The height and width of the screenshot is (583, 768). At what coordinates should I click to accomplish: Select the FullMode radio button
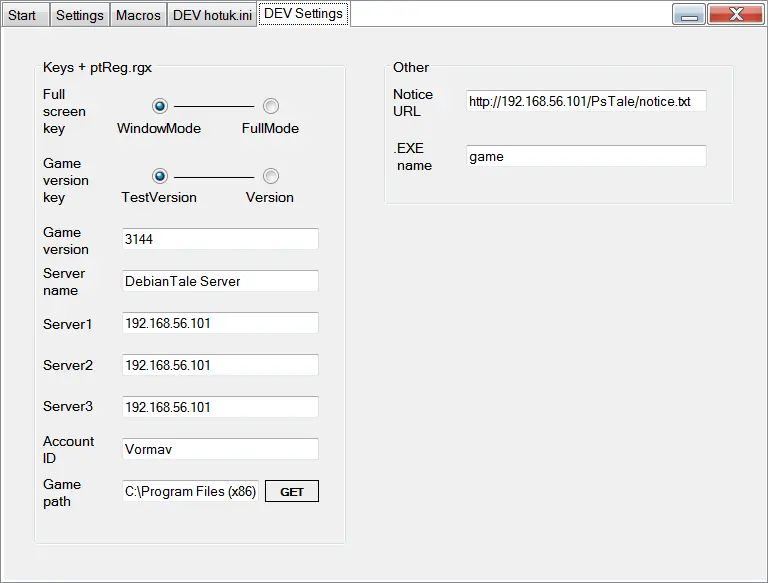(x=271, y=106)
